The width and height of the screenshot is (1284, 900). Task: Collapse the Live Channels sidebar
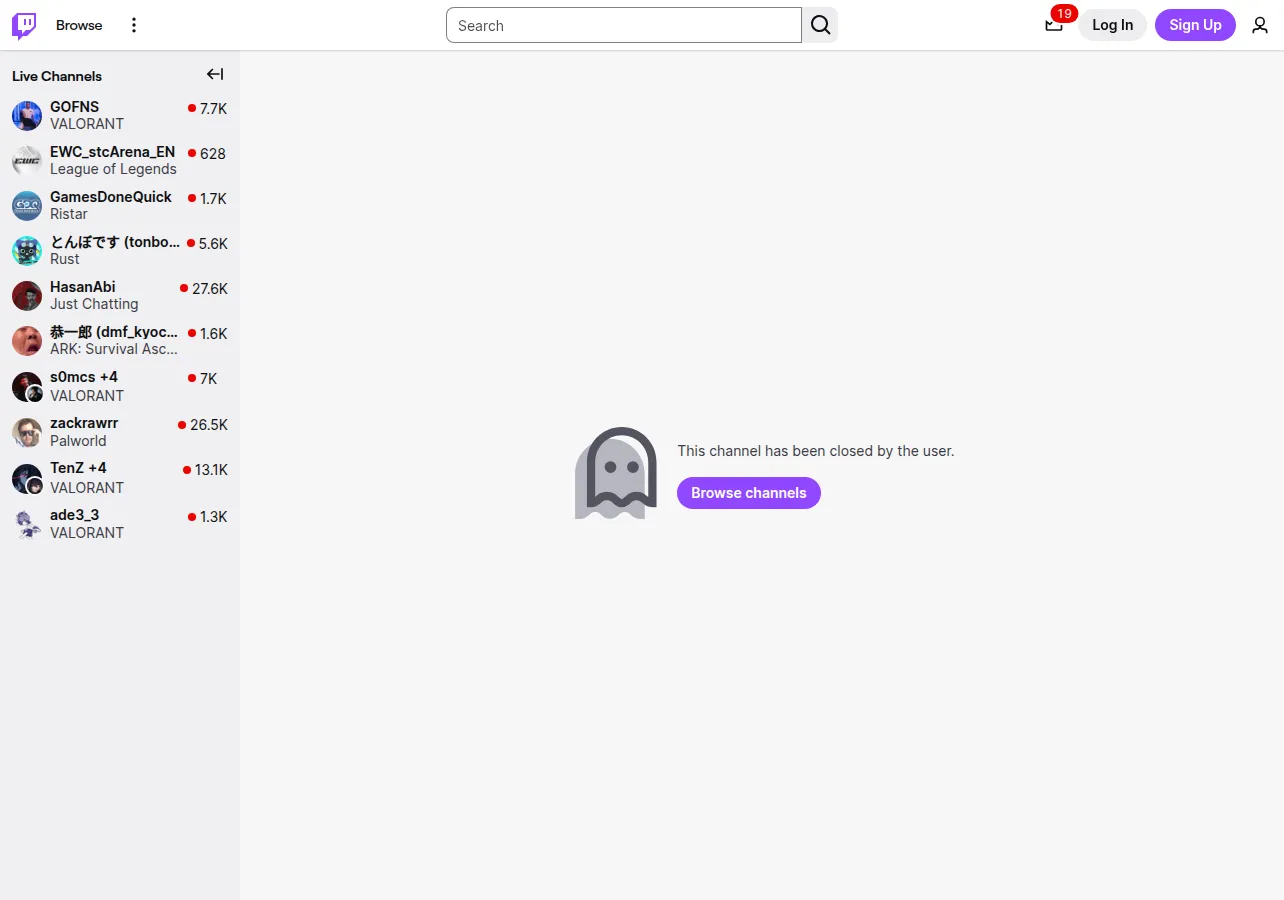(215, 74)
